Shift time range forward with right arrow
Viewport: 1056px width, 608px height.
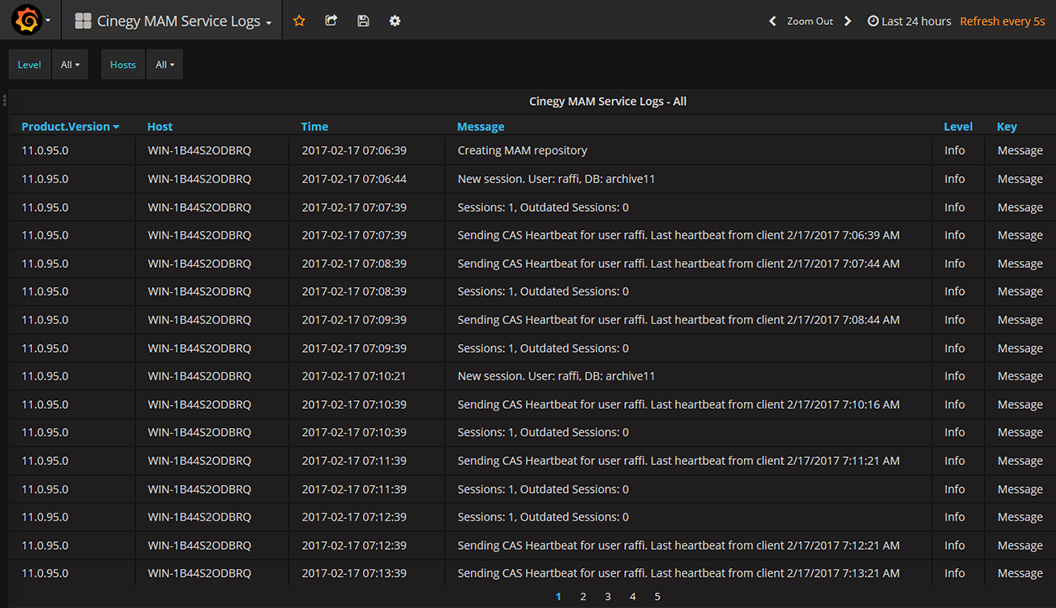pos(848,21)
